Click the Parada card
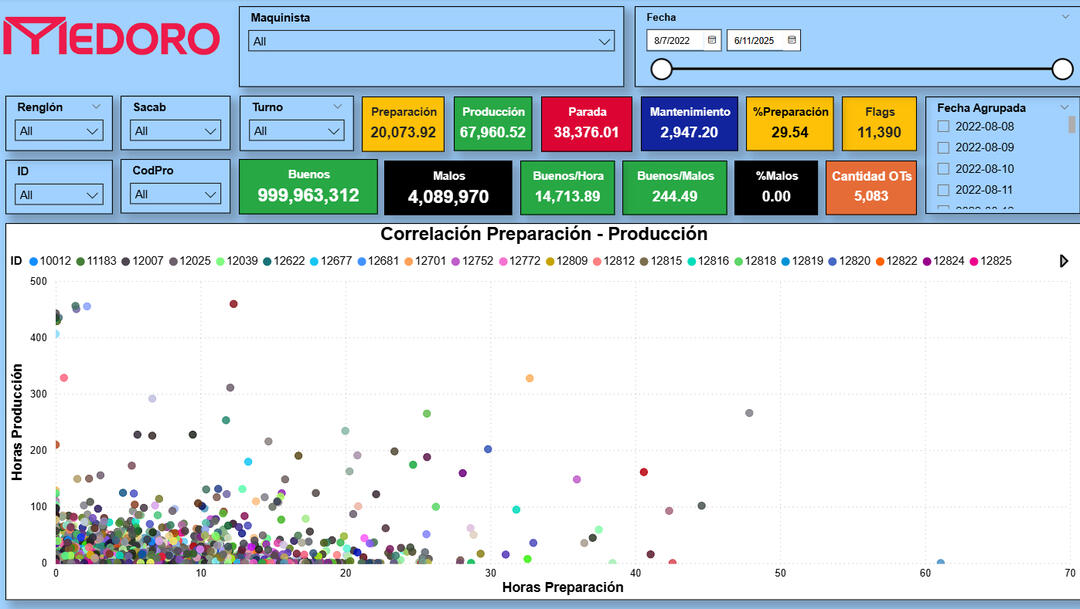This screenshot has height=609, width=1080. click(x=587, y=123)
